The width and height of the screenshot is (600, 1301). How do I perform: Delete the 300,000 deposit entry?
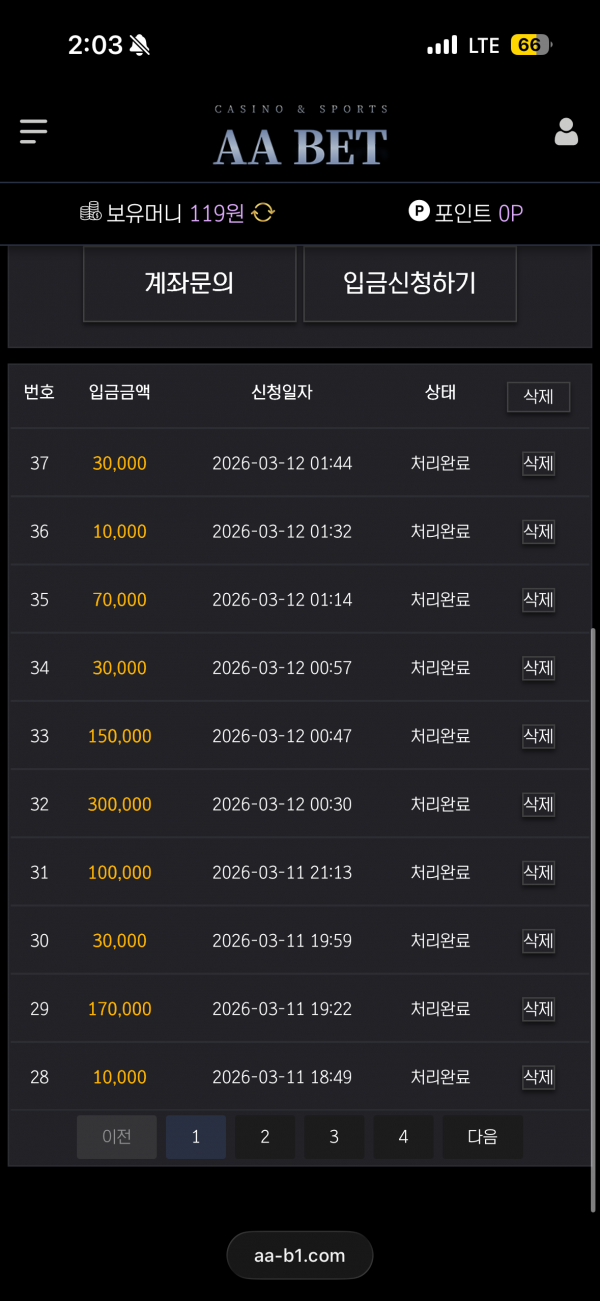pyautogui.click(x=538, y=804)
